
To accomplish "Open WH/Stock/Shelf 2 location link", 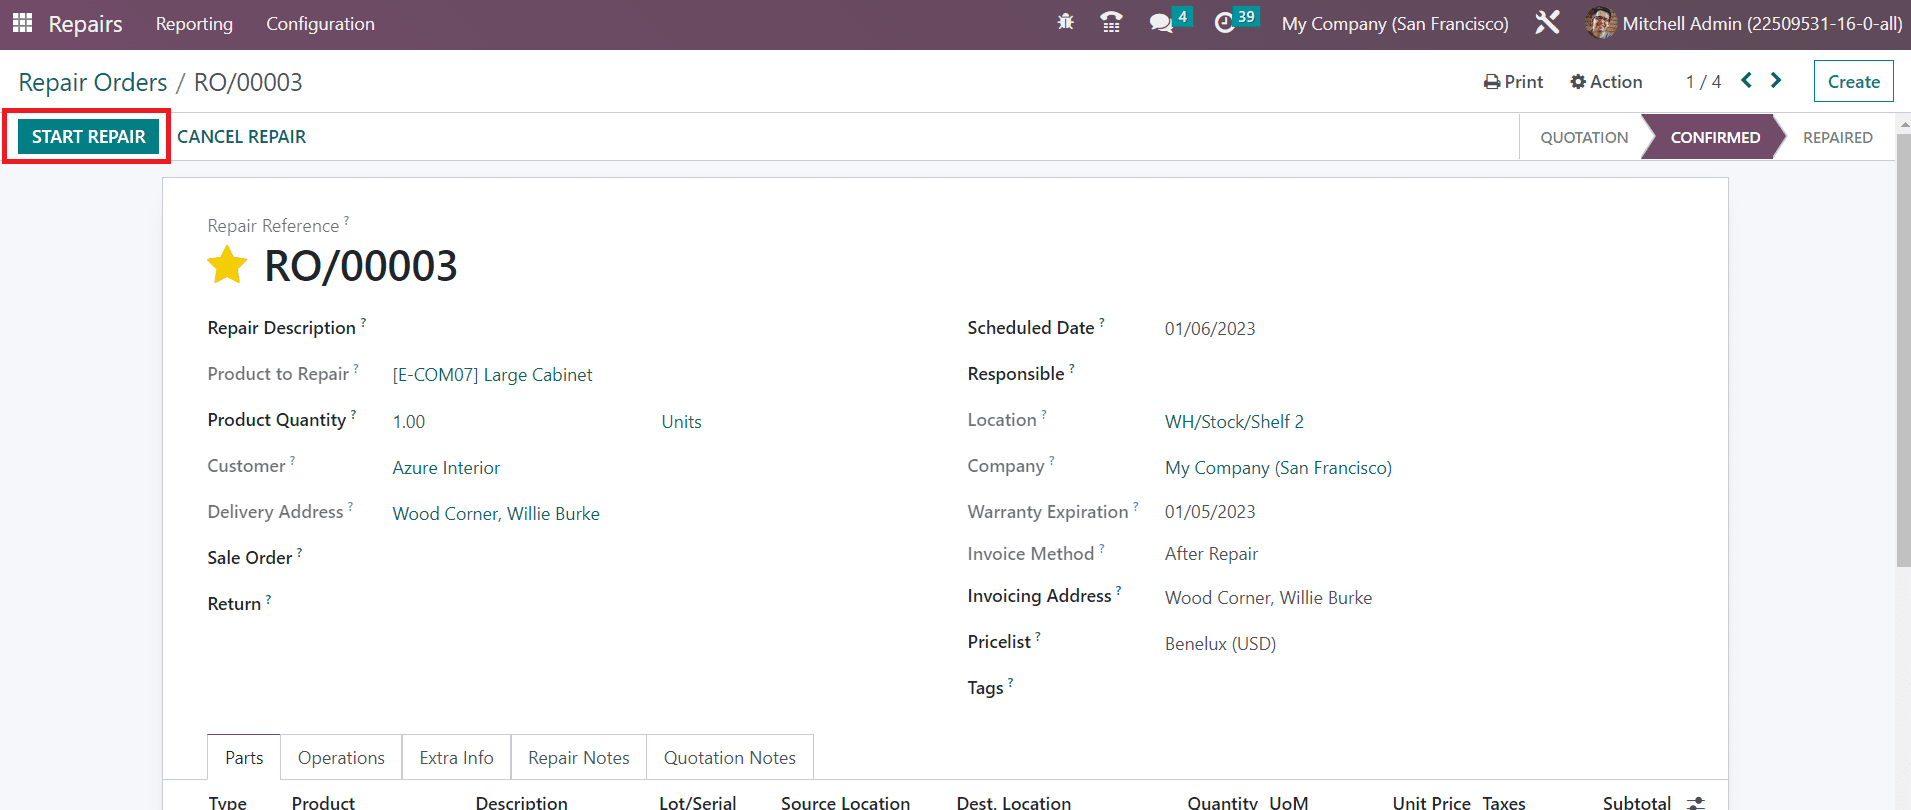I will (1234, 422).
